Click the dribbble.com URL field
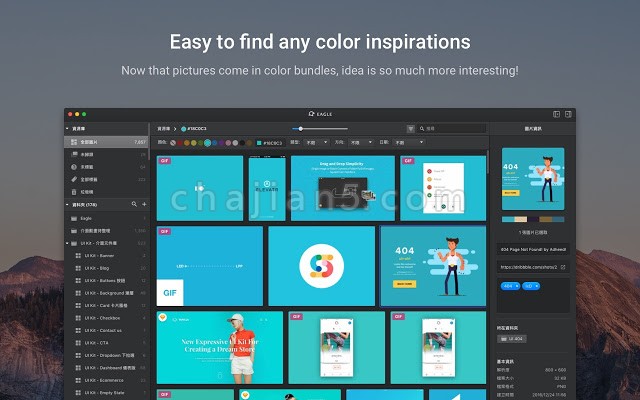 533,267
